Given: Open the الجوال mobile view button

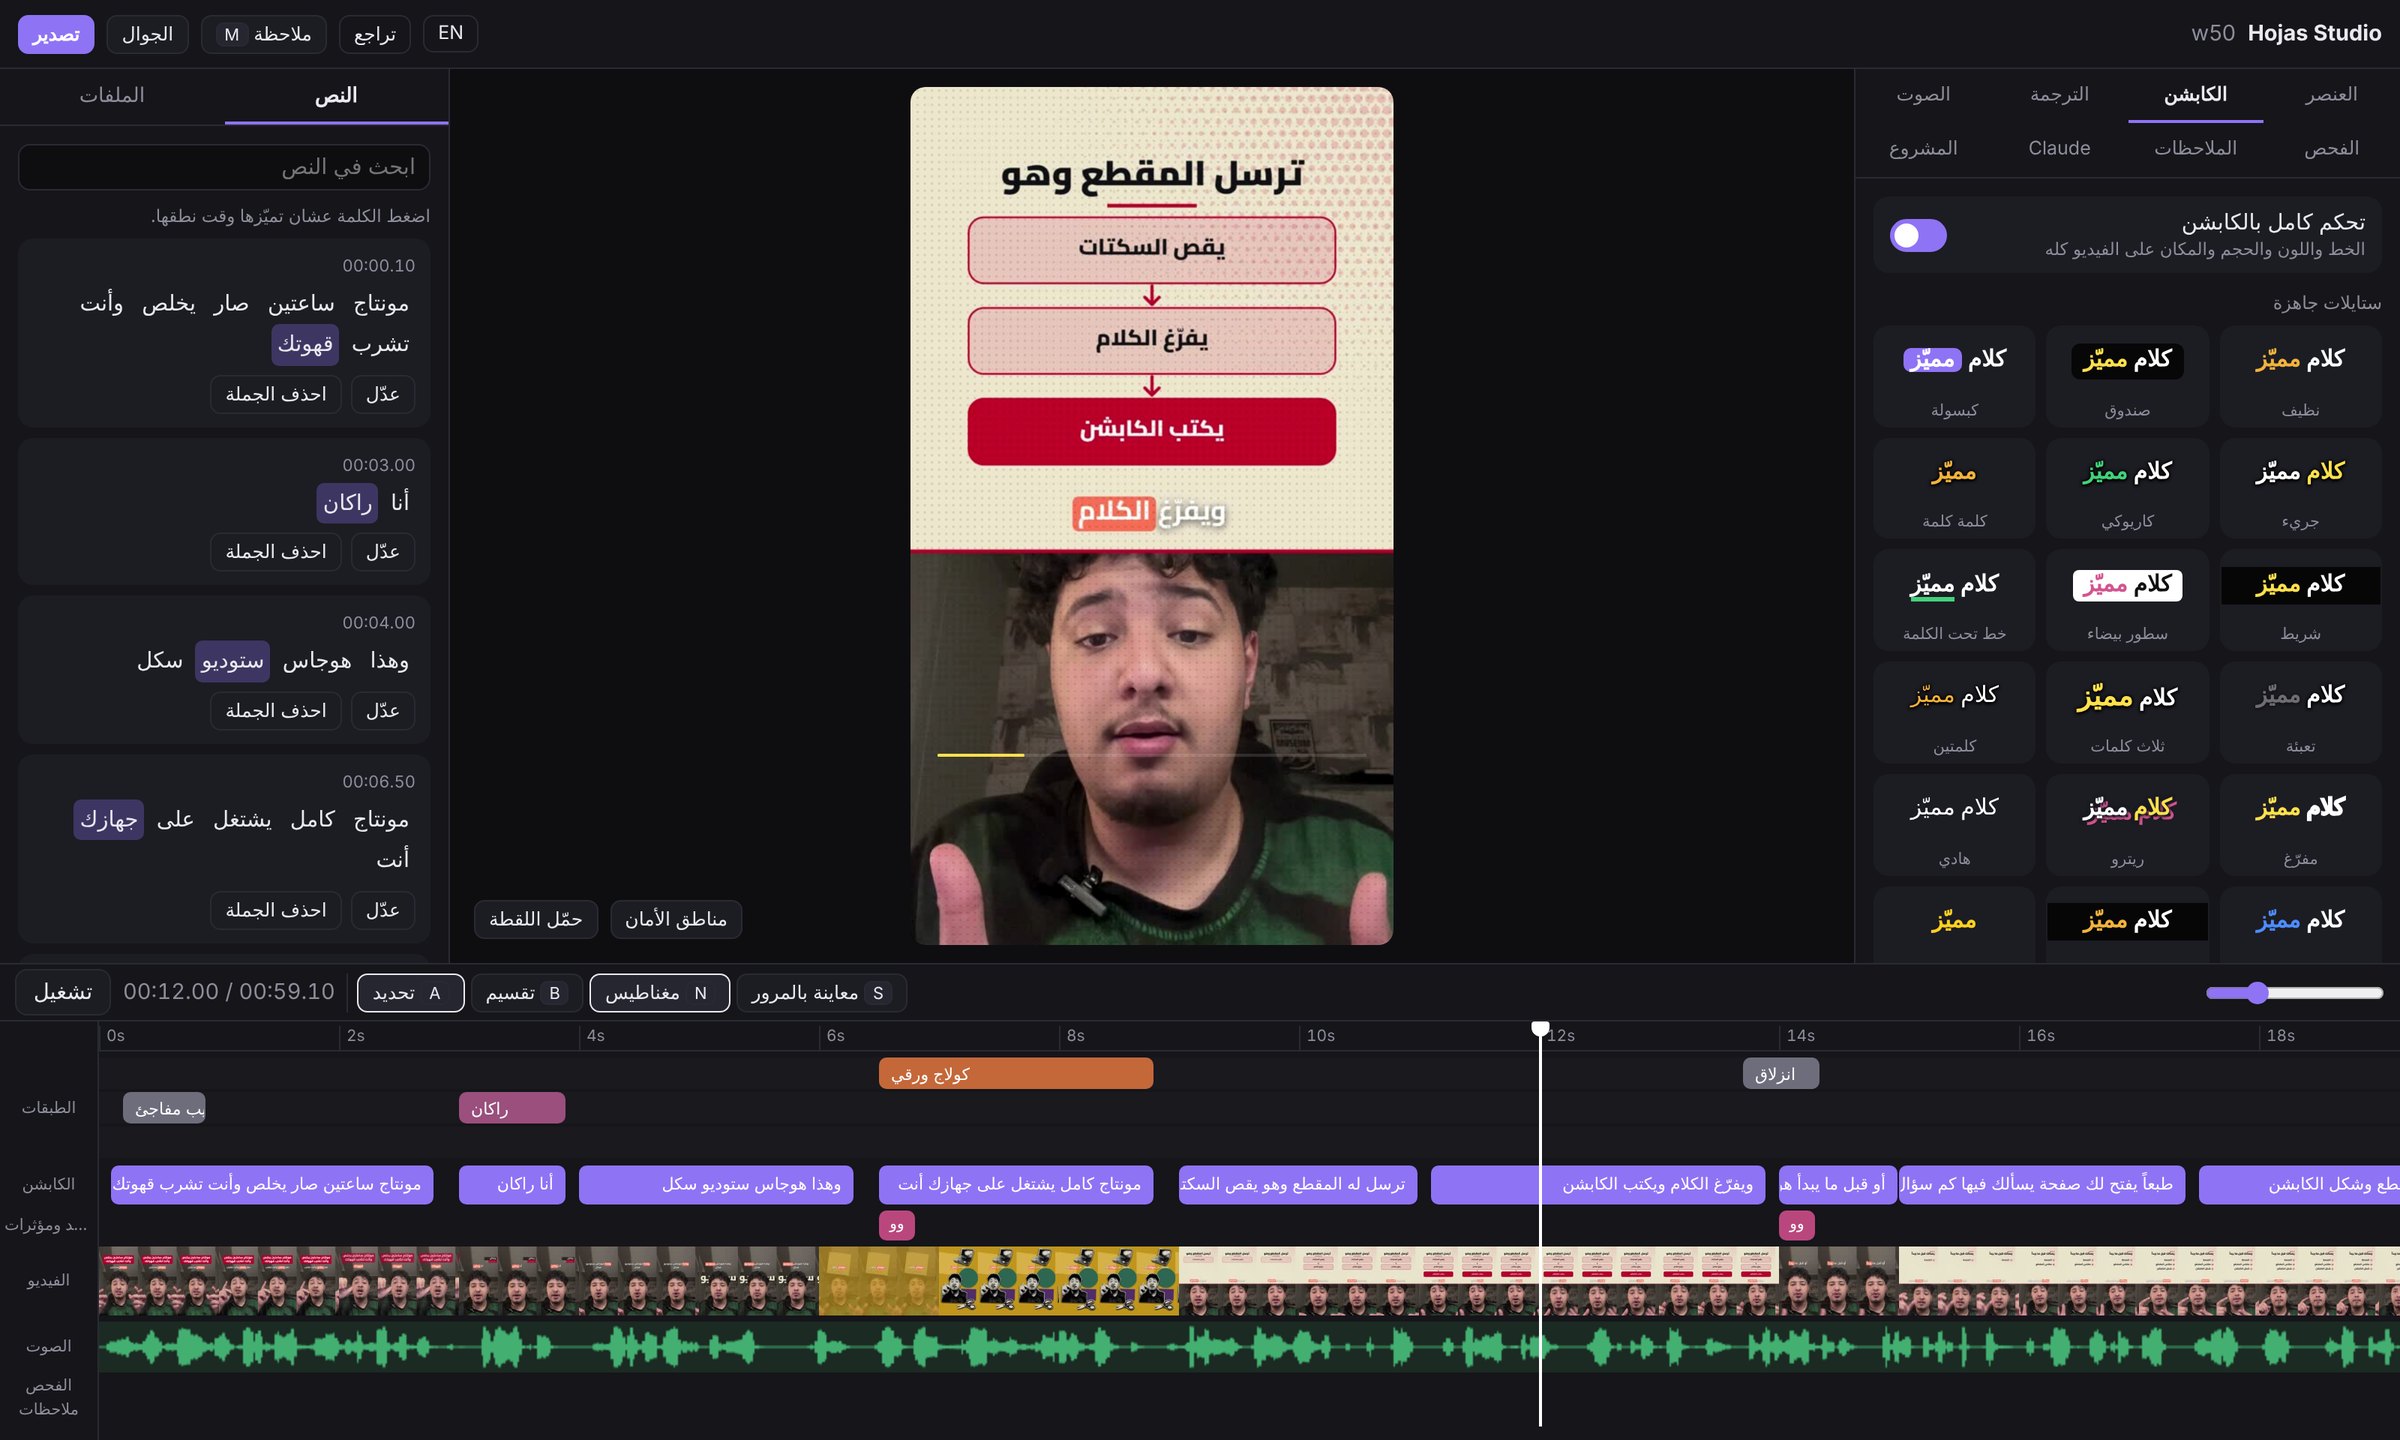Looking at the screenshot, I should 147,34.
